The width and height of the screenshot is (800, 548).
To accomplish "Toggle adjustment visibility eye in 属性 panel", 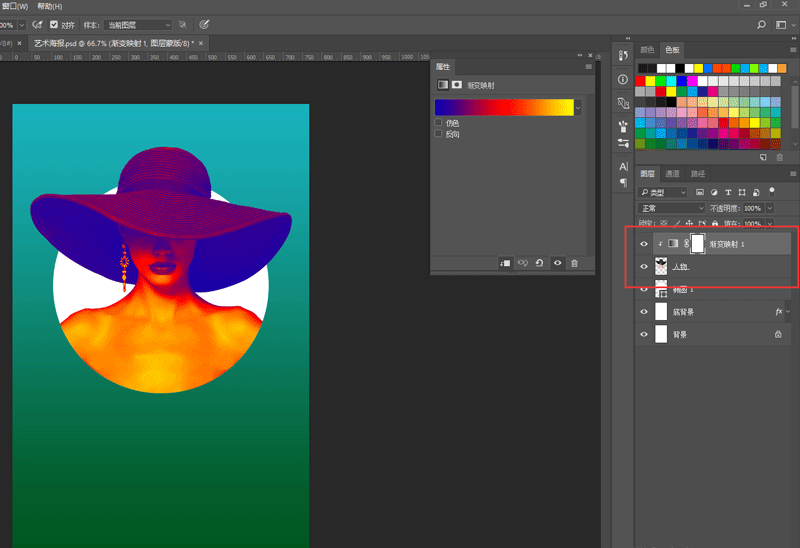I will [x=557, y=263].
